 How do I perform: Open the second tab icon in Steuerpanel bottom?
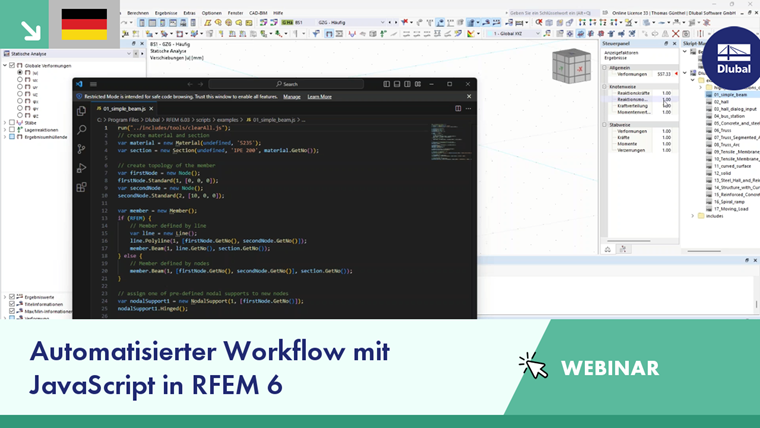coord(623,249)
